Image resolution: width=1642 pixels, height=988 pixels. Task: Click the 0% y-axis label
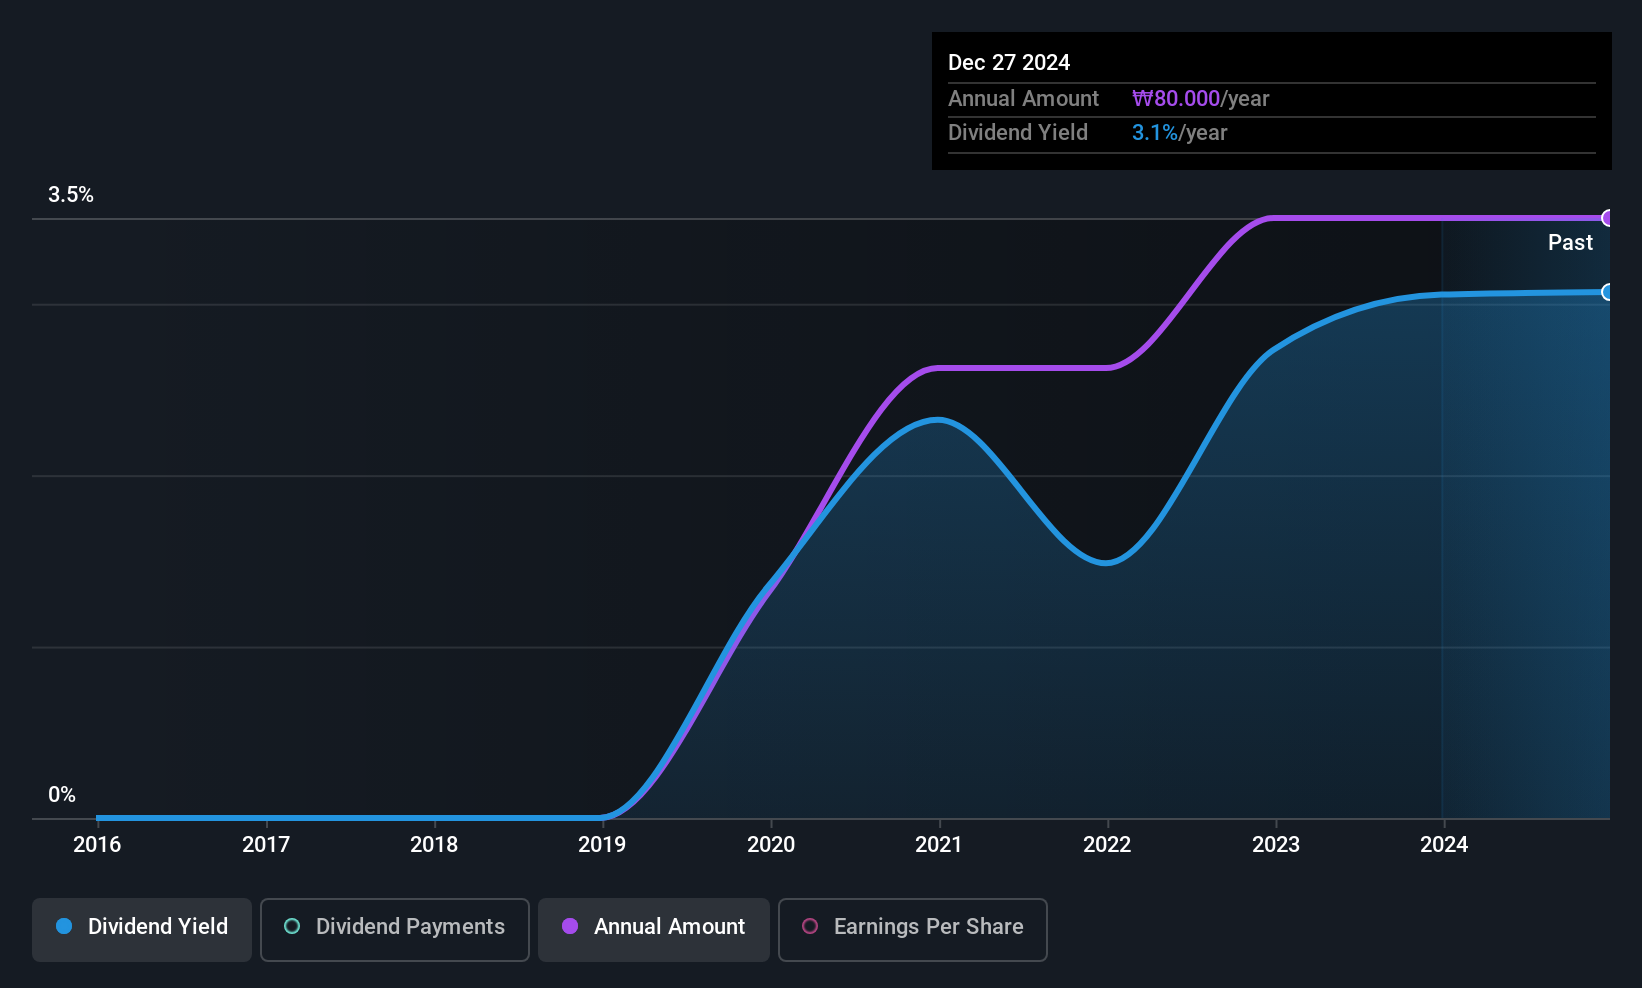coord(62,795)
